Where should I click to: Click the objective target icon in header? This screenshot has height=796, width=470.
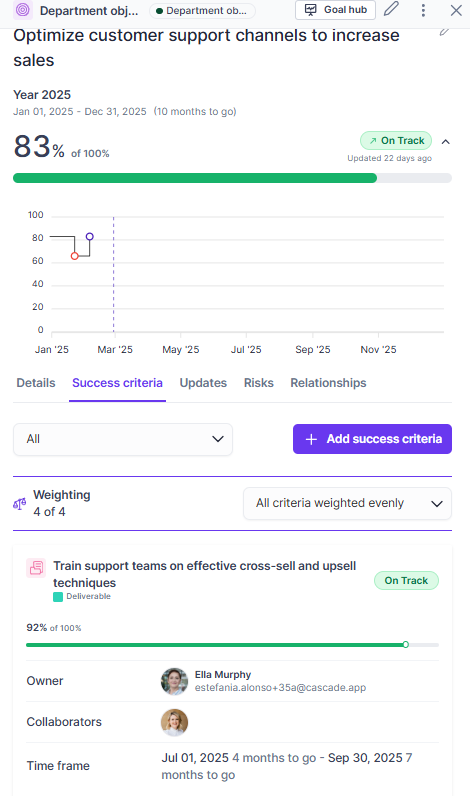click(23, 10)
